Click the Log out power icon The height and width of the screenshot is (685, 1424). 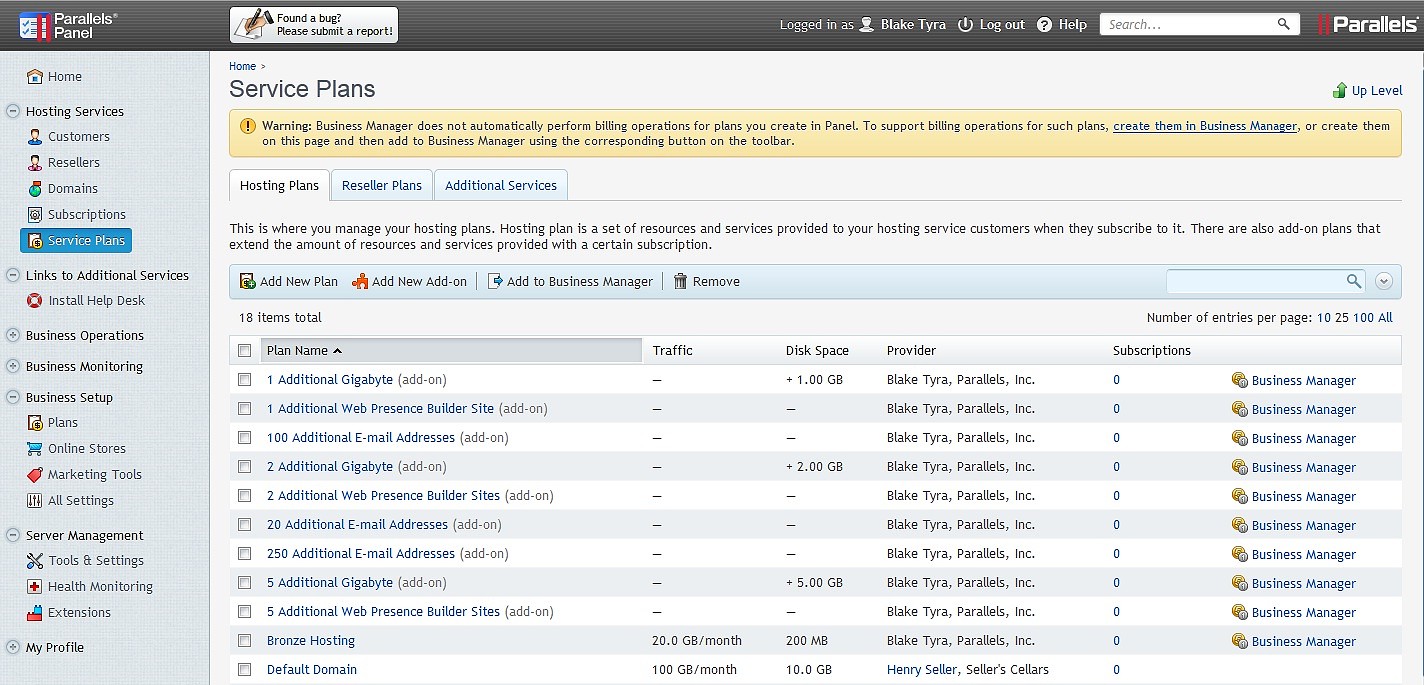(x=965, y=24)
